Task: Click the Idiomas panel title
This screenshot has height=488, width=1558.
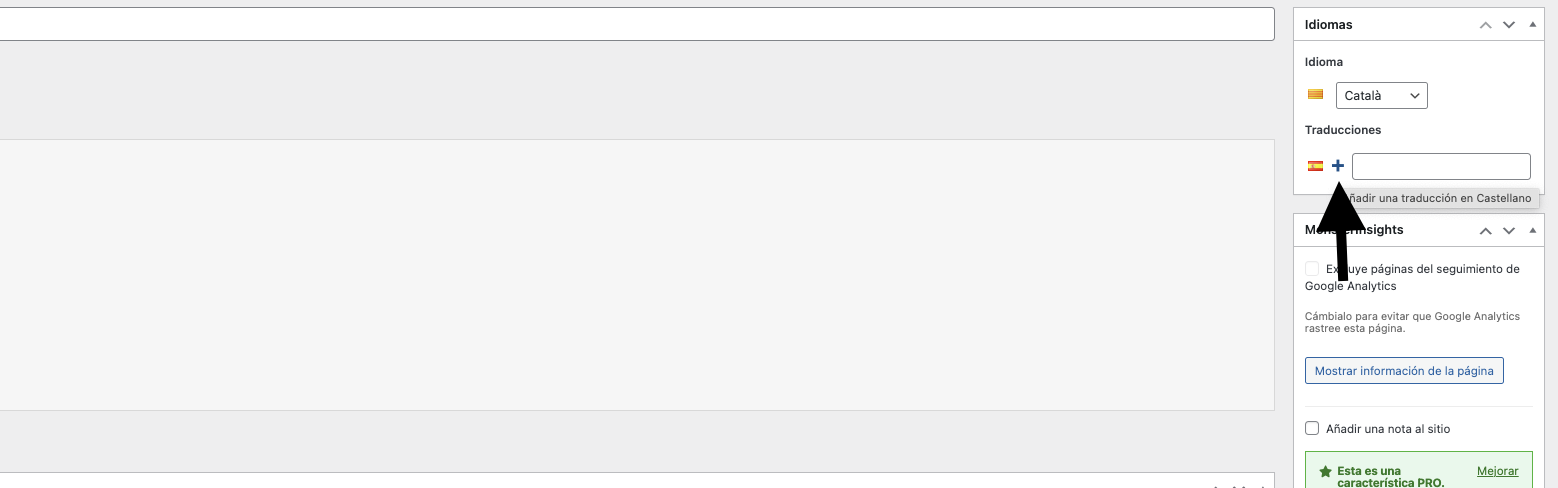Action: [x=1328, y=24]
